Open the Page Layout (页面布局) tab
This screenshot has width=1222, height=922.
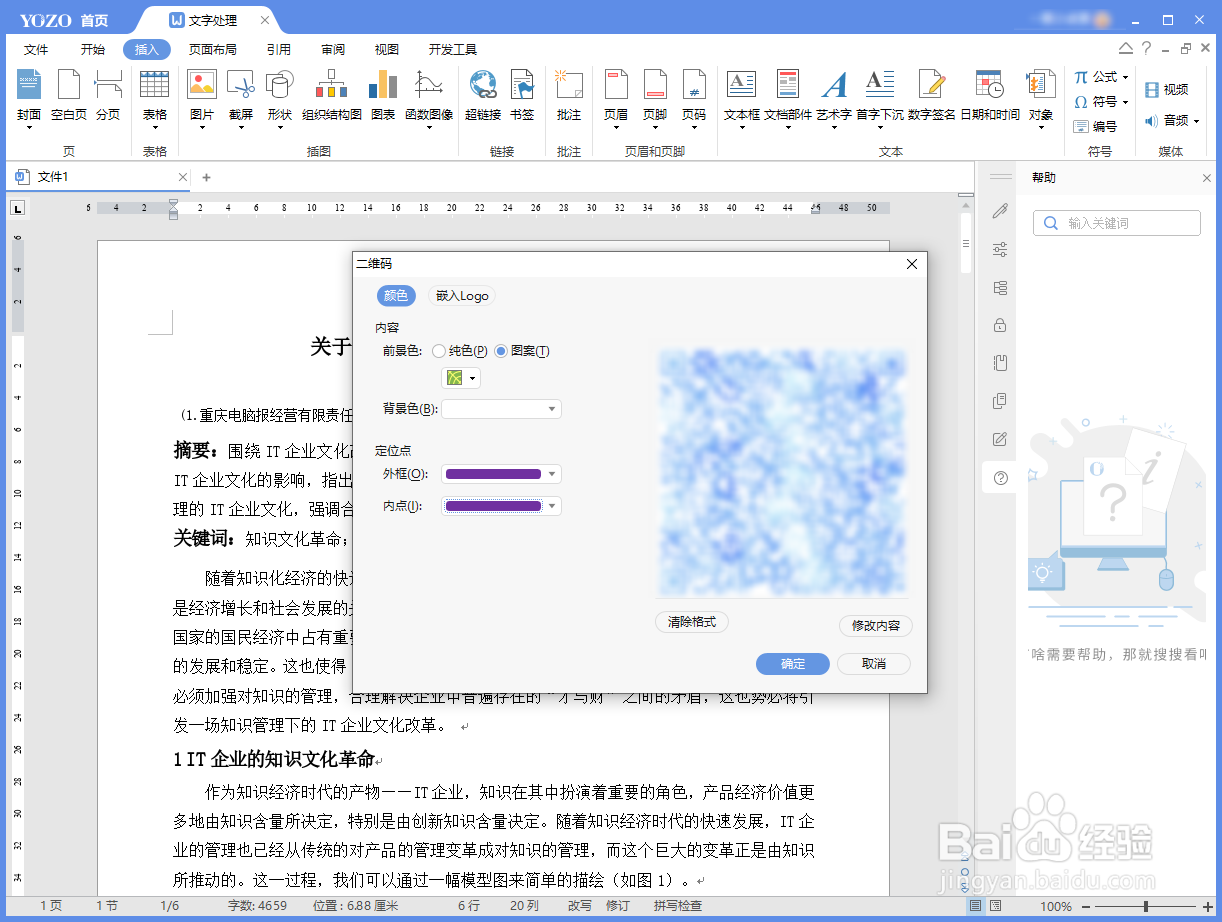tap(213, 49)
